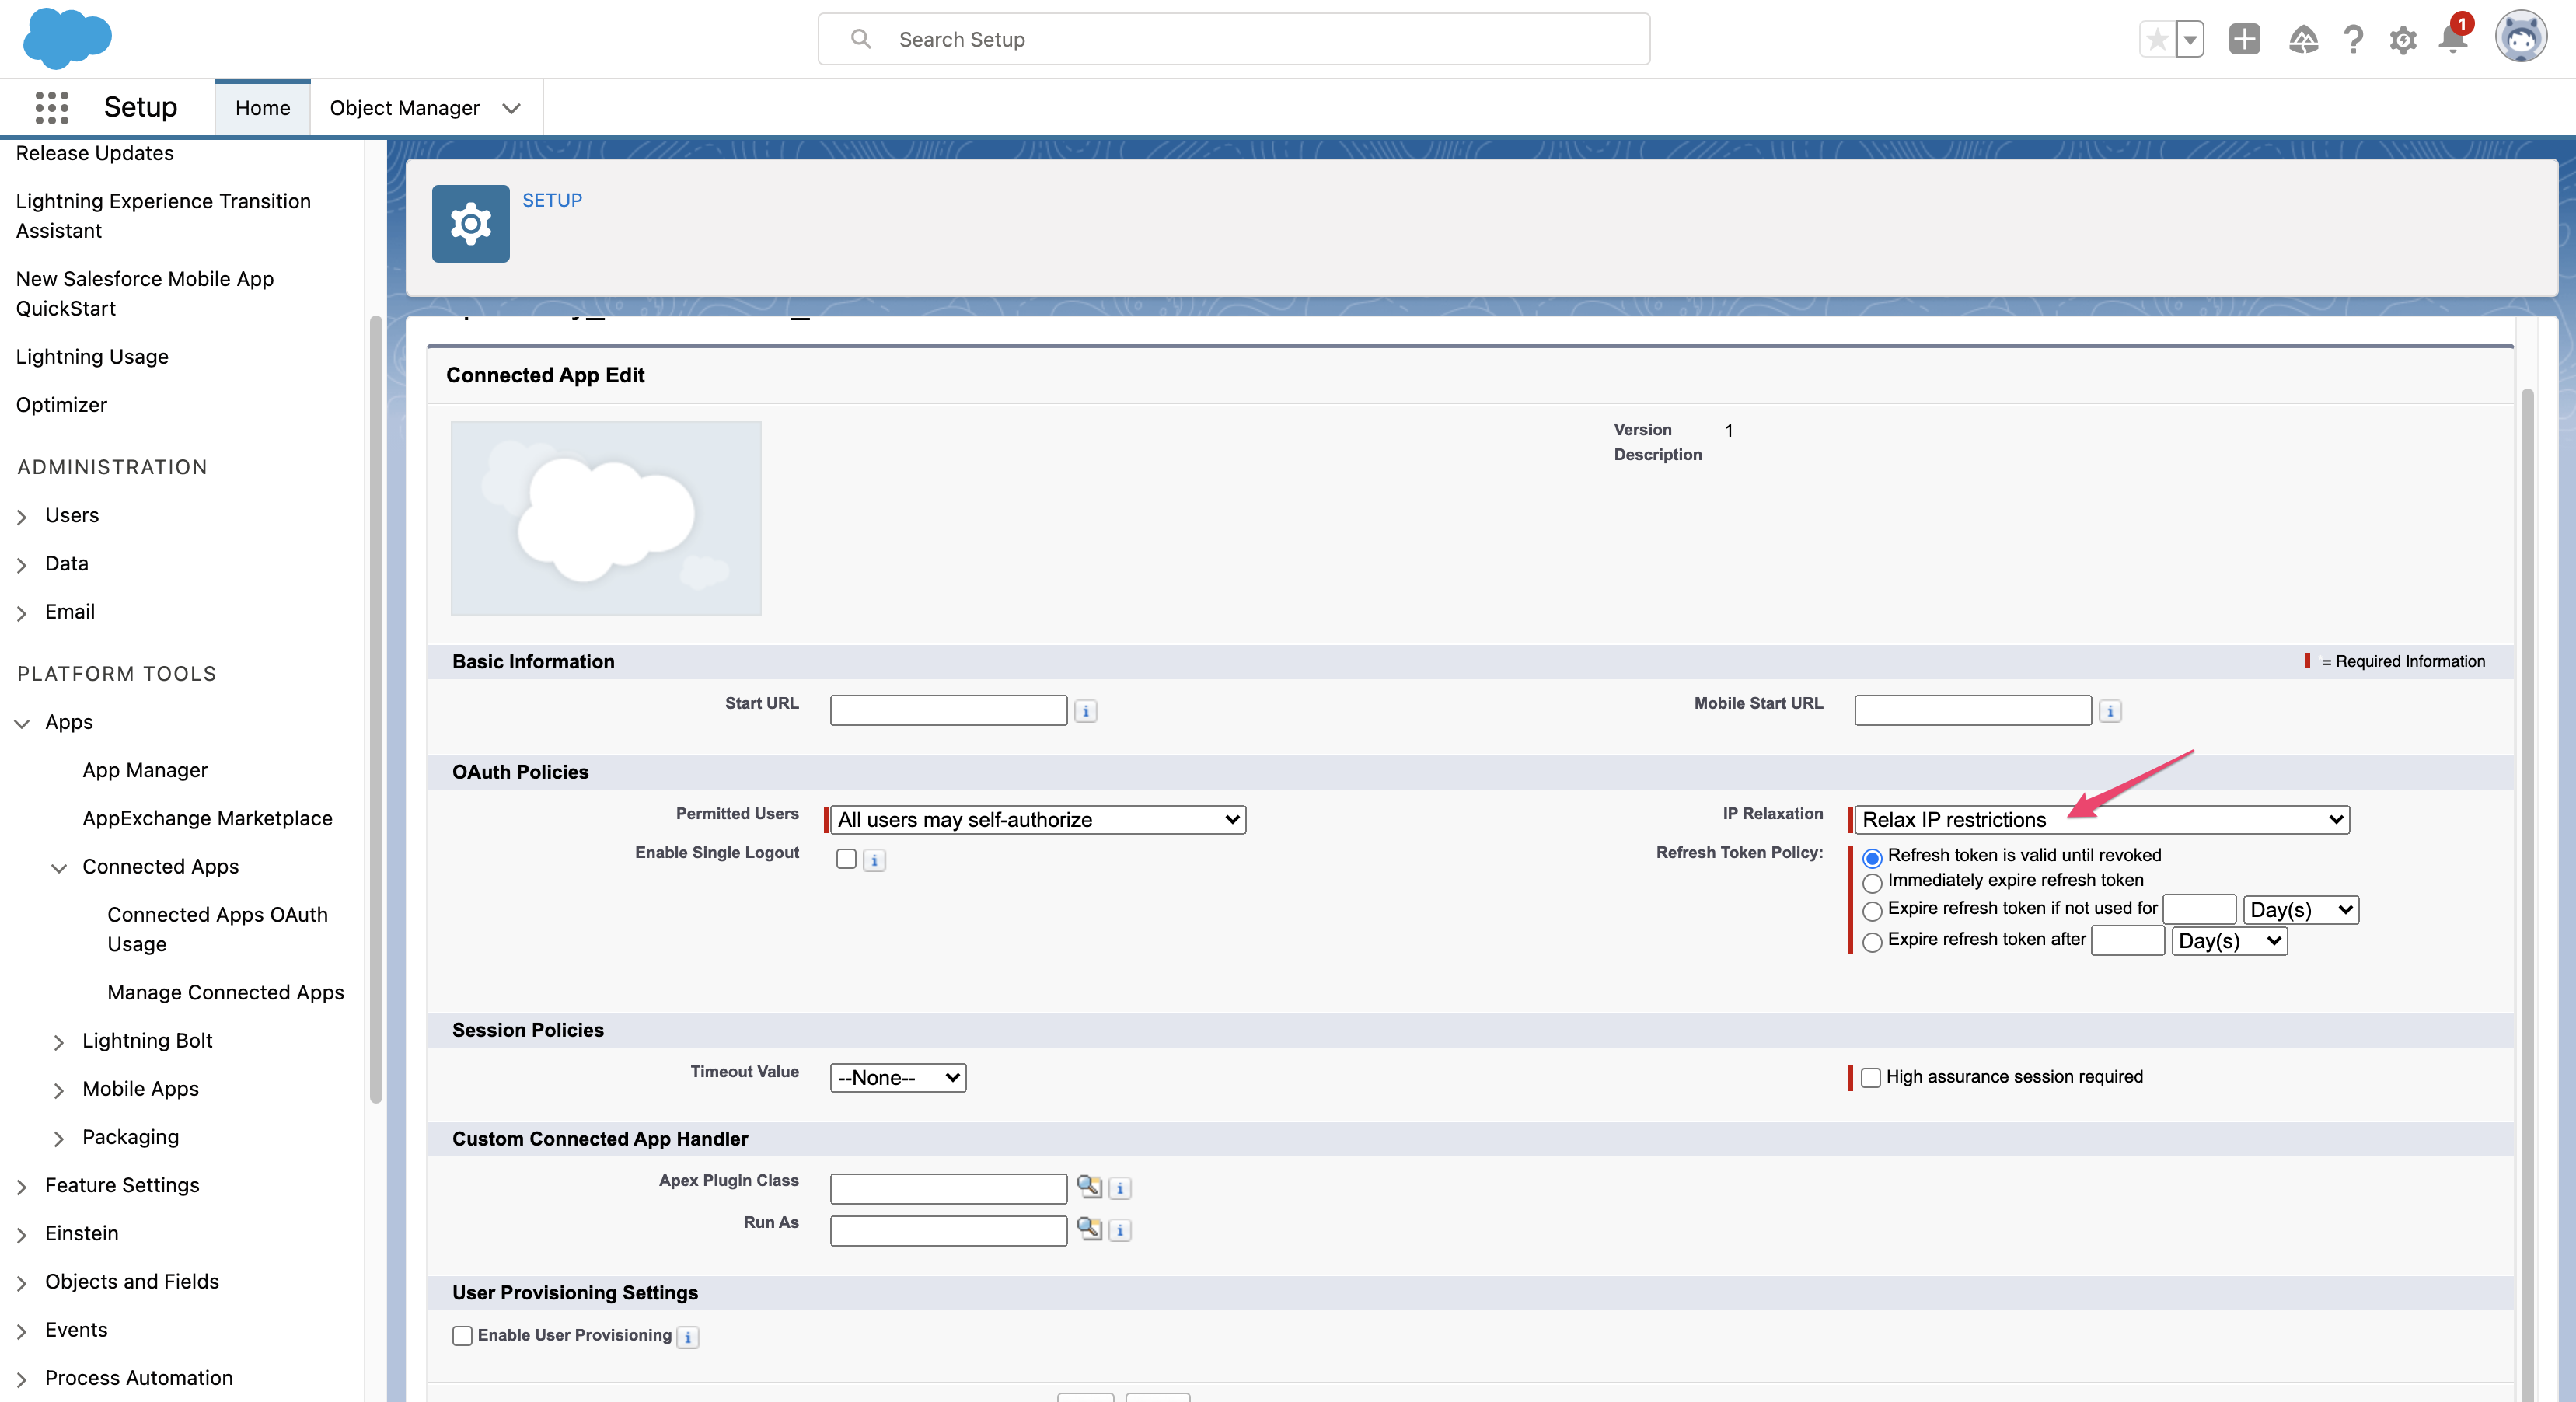Expand the Data section
The width and height of the screenshot is (2576, 1402).
click(22, 564)
